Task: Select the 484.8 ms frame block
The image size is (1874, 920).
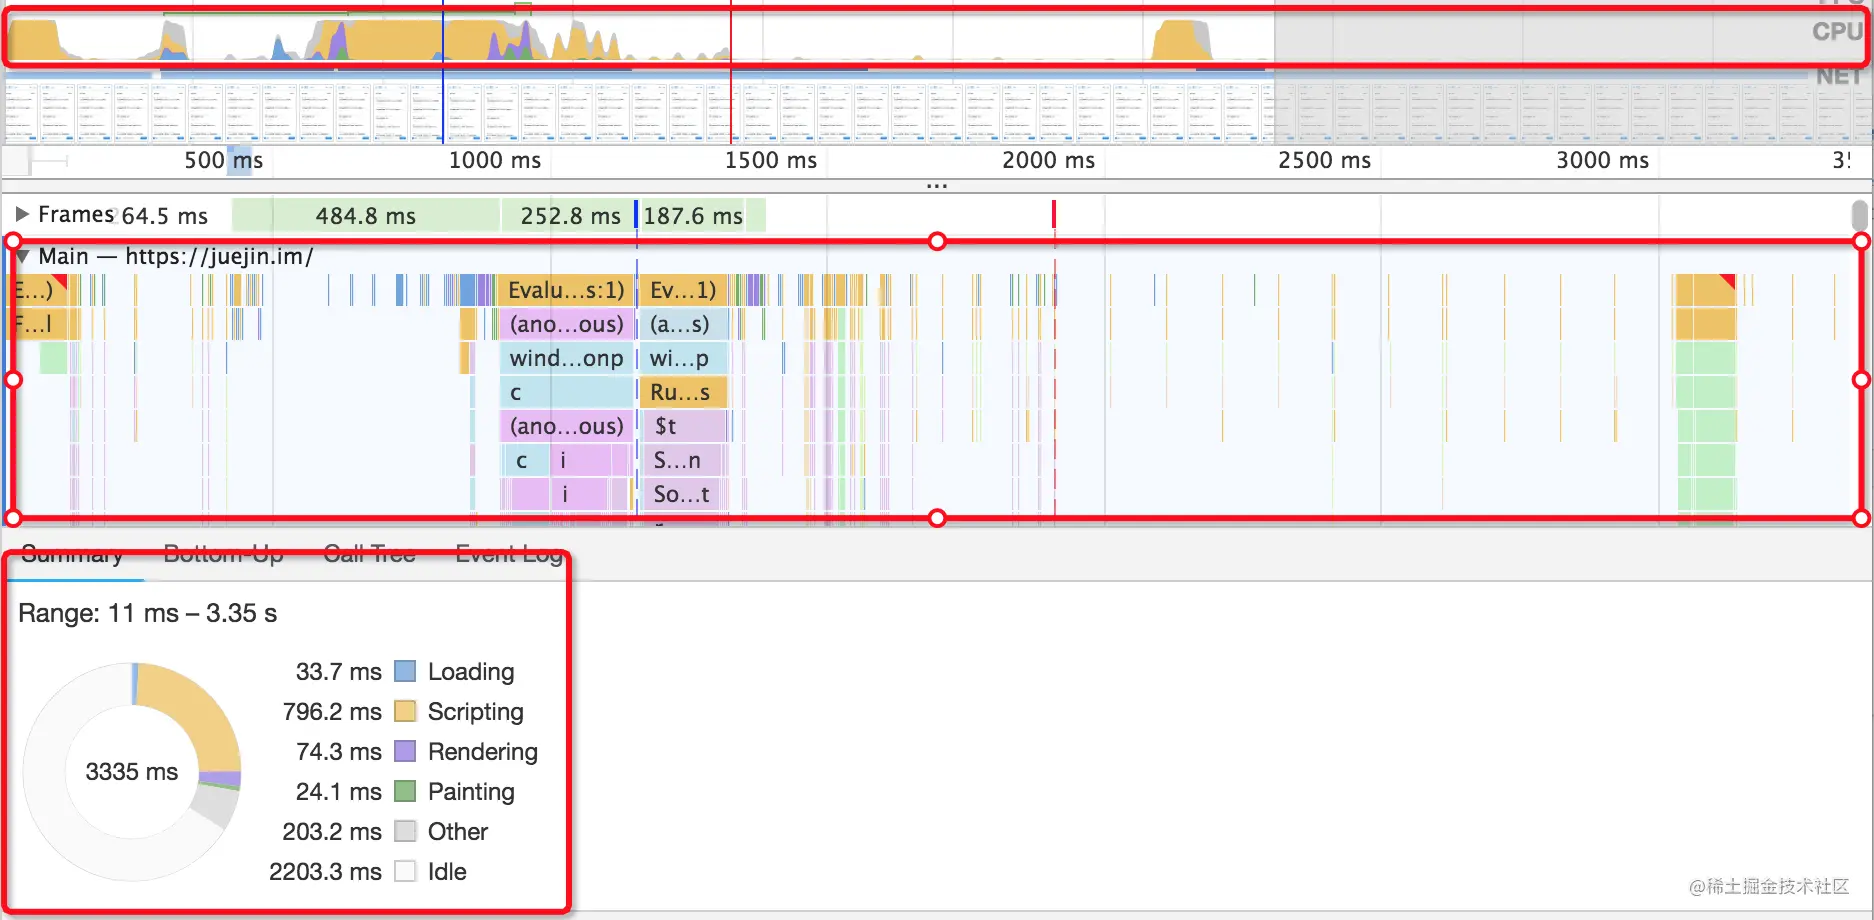Action: (x=366, y=216)
